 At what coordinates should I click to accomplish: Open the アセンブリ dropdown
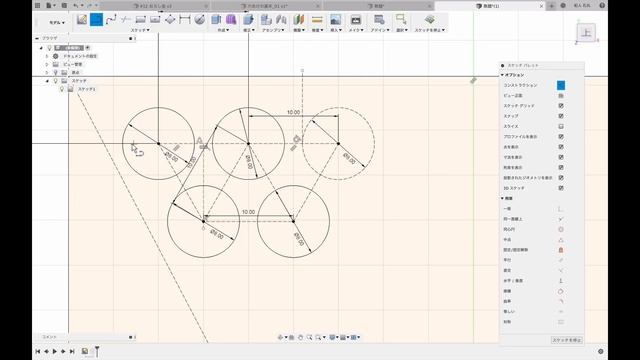tap(273, 30)
